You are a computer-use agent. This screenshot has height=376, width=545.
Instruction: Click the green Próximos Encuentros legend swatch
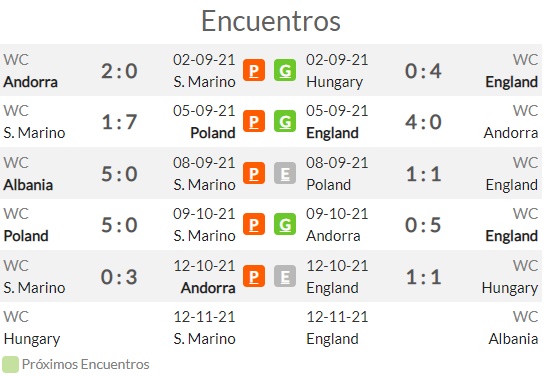tap(10, 365)
